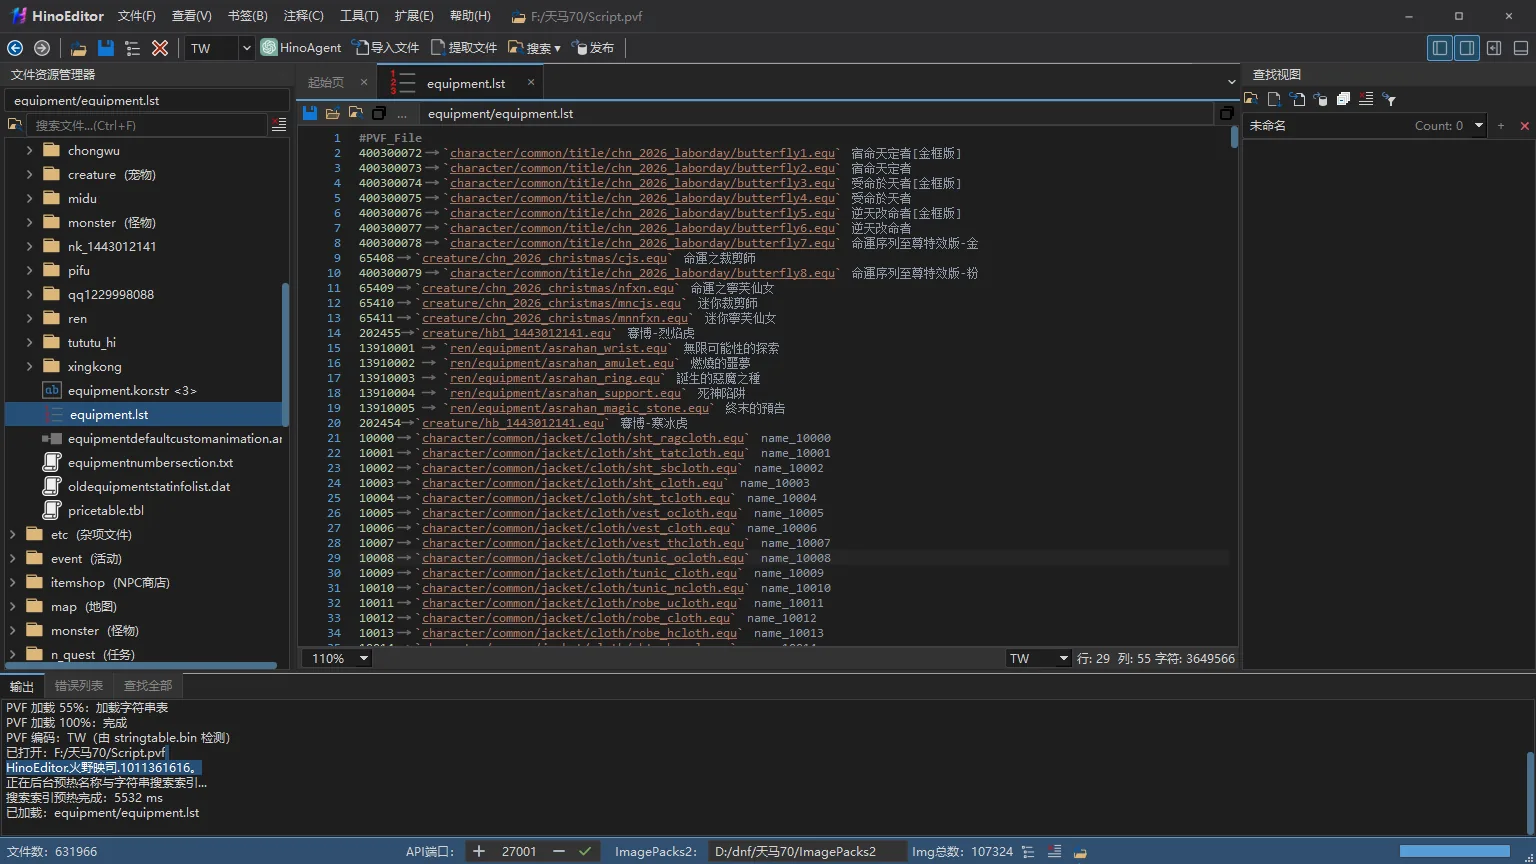1536x864 pixels.
Task: Open the 搜索 dropdown menu
Action: click(534, 48)
